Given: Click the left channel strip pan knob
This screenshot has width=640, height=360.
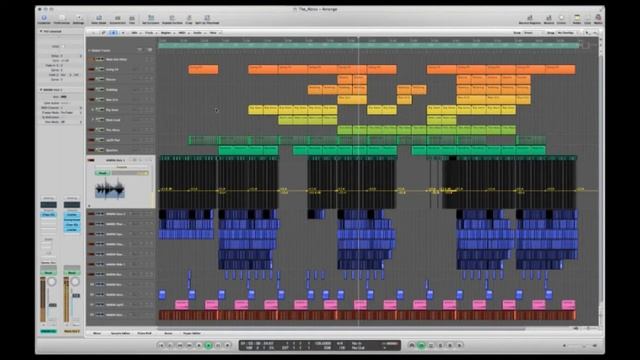Looking at the screenshot, I should point(52,282).
